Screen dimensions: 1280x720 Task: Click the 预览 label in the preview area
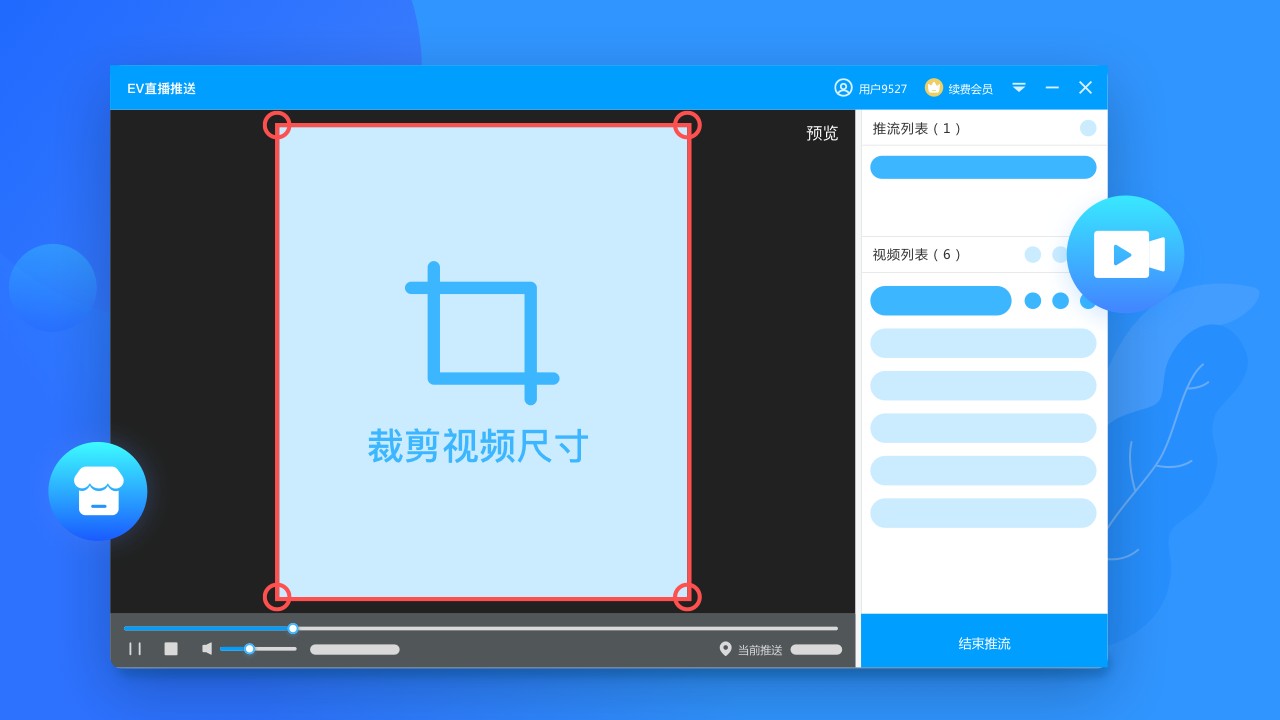(x=822, y=134)
